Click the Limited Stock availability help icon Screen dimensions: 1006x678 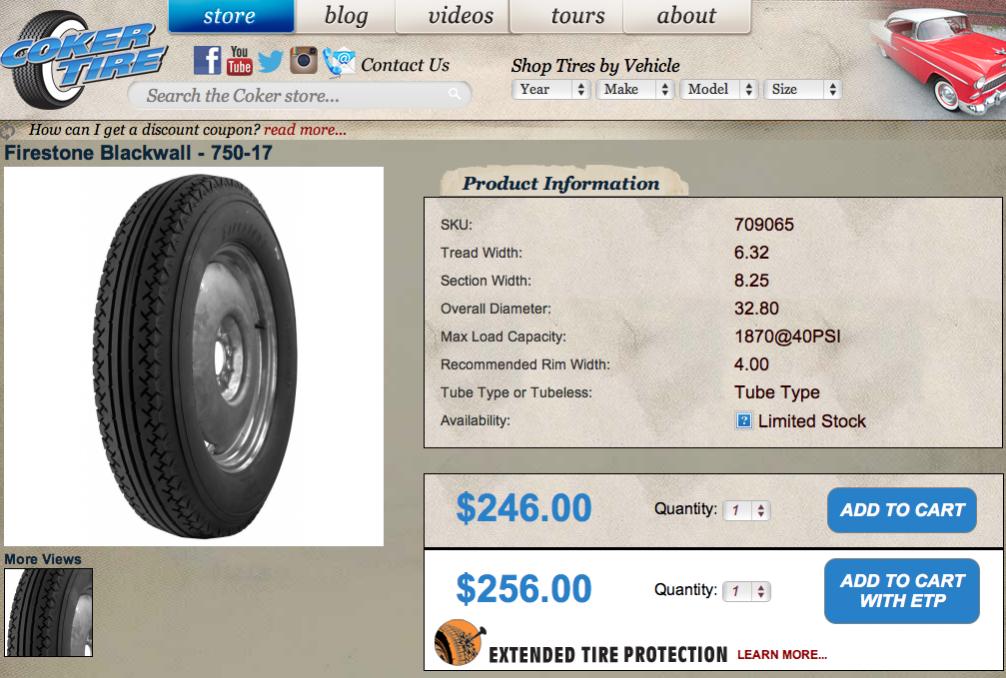(x=744, y=421)
